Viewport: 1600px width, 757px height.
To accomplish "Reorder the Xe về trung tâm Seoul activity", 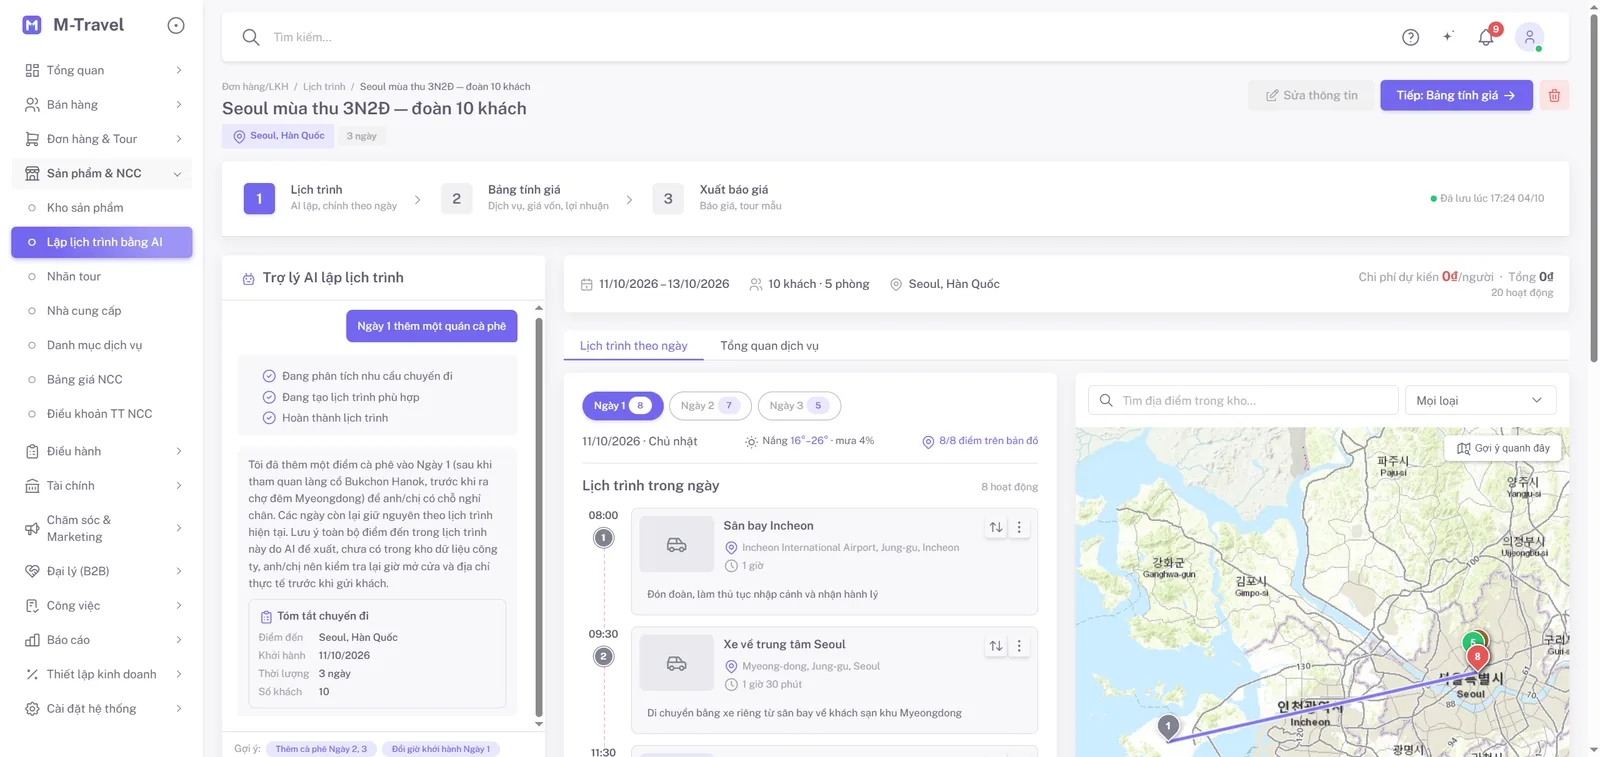I will pos(996,646).
